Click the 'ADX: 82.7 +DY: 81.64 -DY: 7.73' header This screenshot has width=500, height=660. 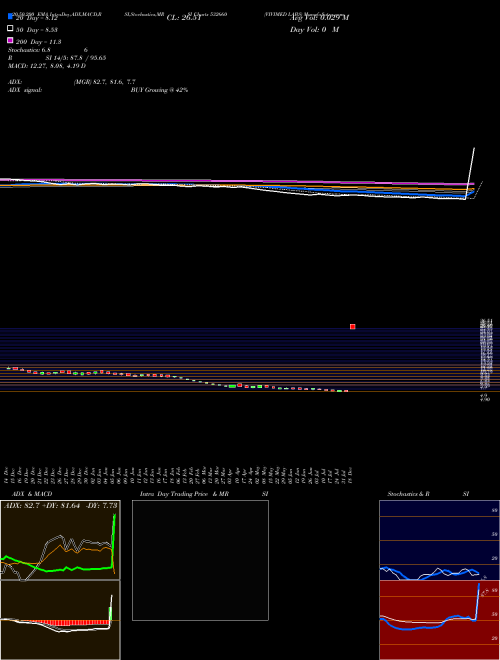[x=61, y=506]
